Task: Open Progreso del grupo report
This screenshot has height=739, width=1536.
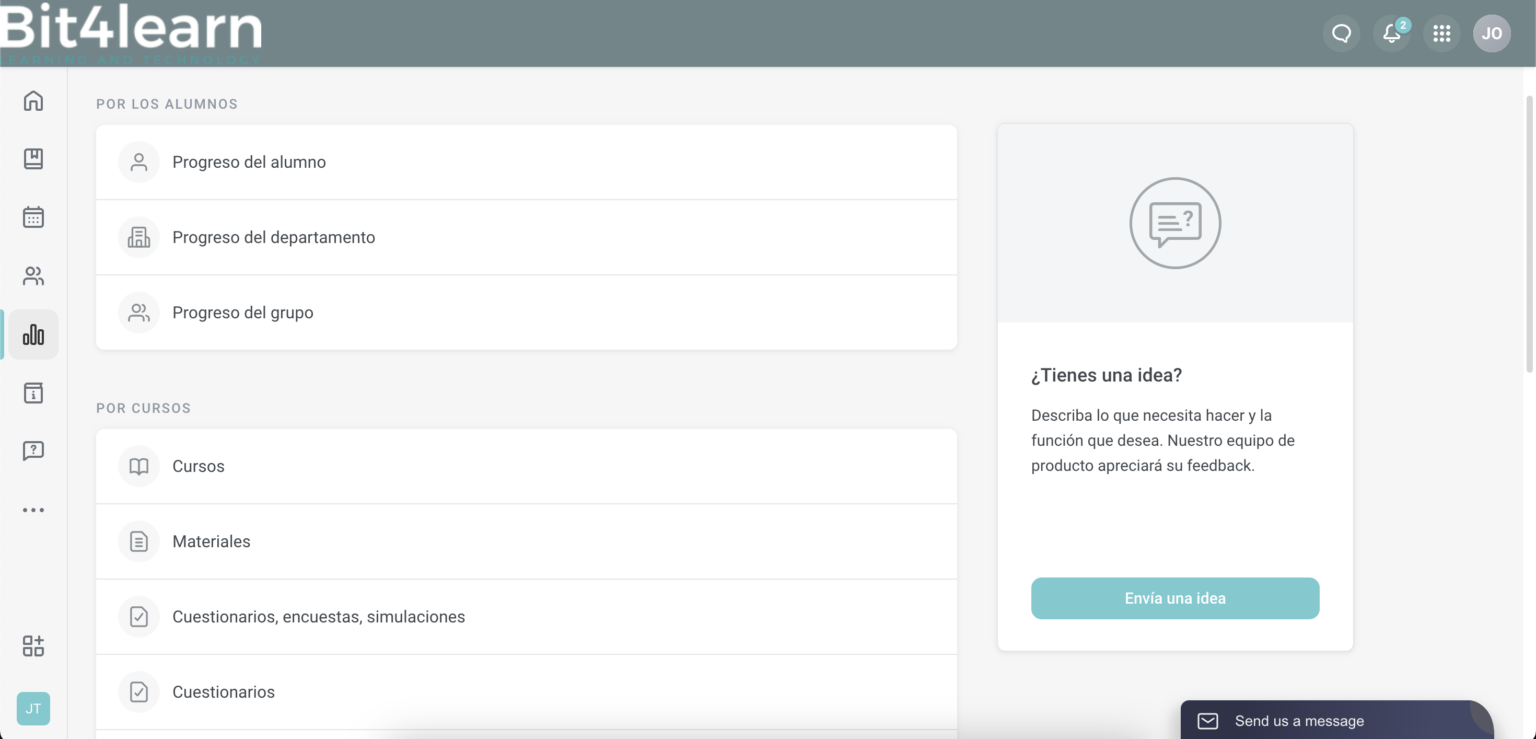Action: point(526,312)
